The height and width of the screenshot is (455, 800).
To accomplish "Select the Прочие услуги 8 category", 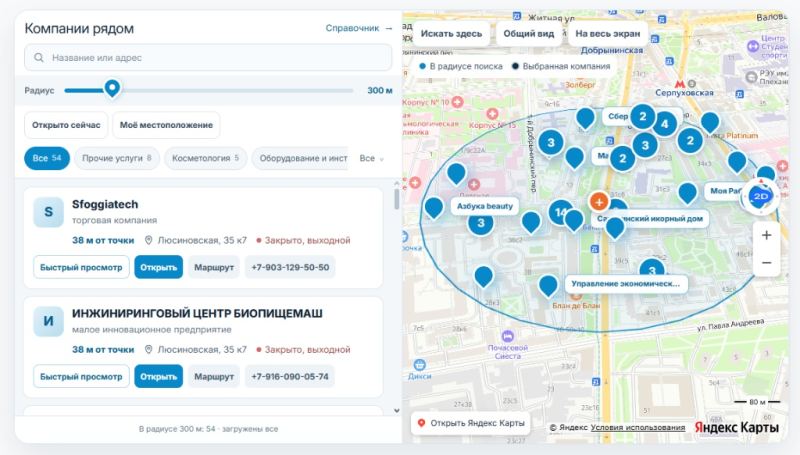I will (x=117, y=158).
